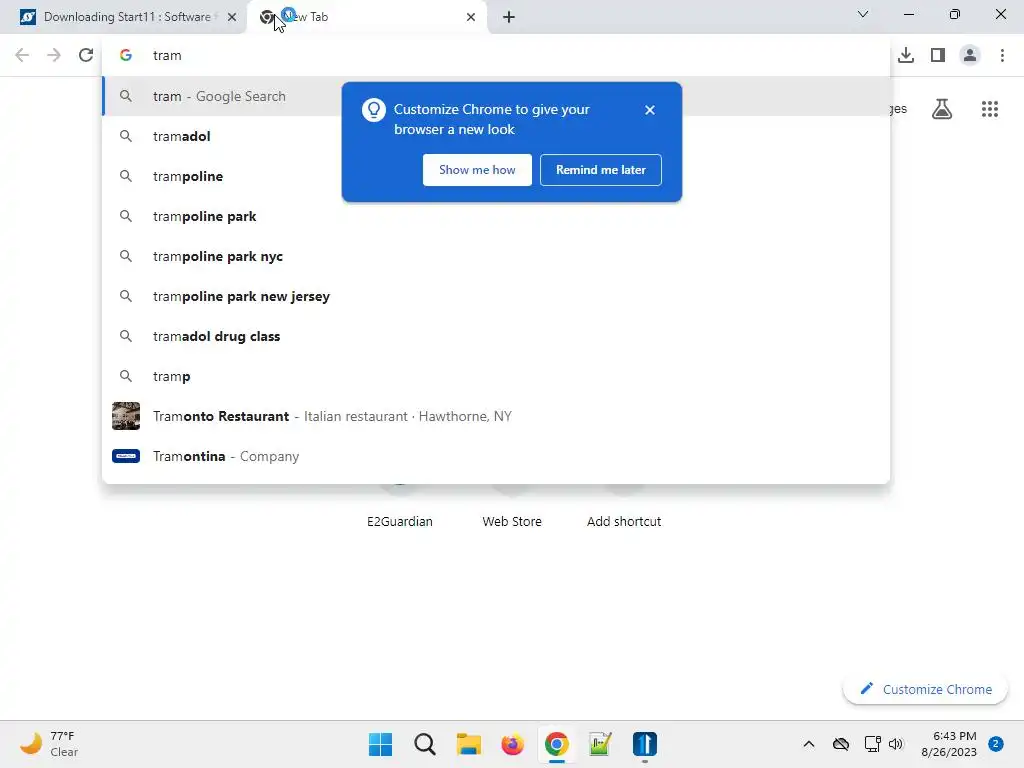Close the Downloading Start11 tab
The width and height of the screenshot is (1024, 768).
pos(232,17)
